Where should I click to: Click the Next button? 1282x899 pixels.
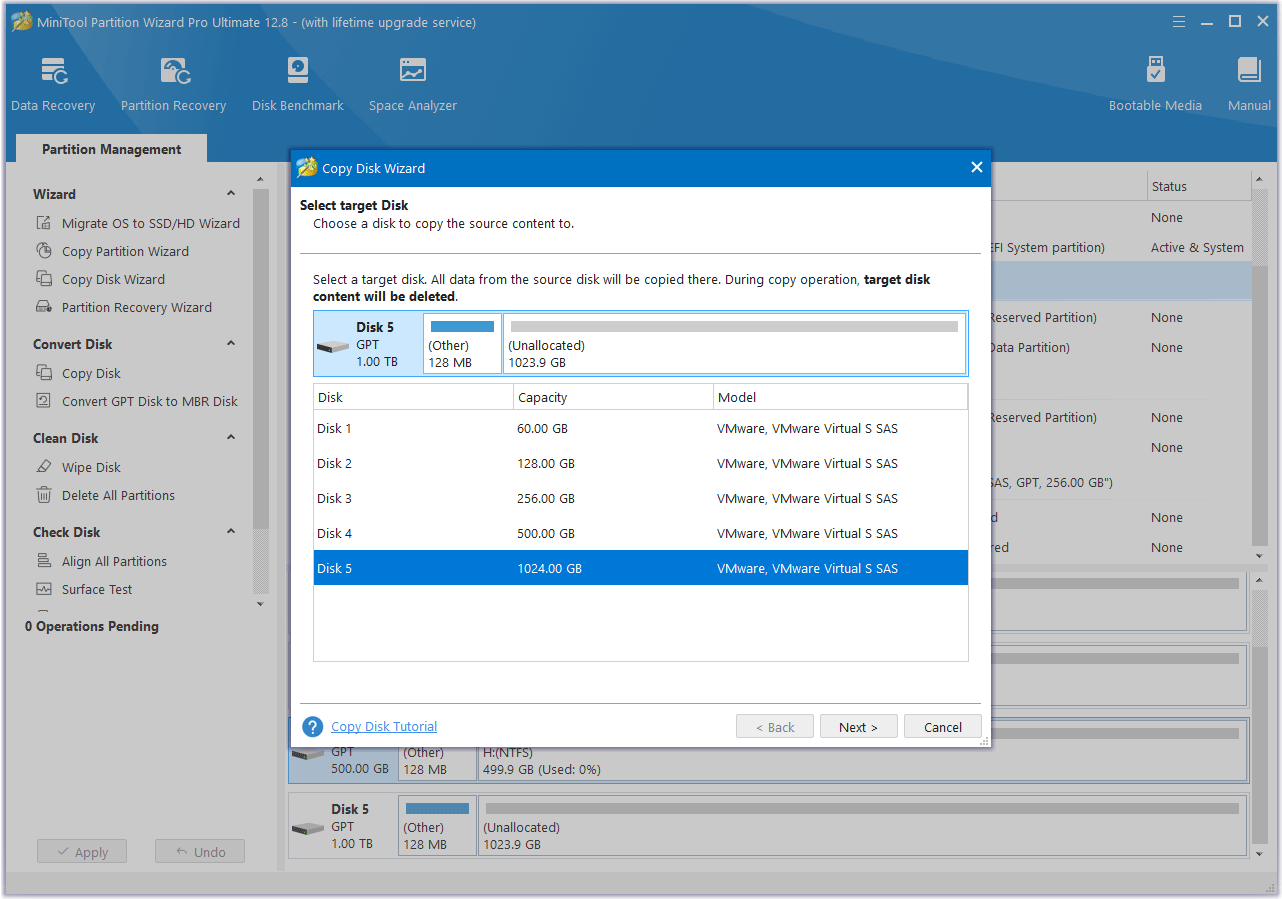pyautogui.click(x=858, y=727)
